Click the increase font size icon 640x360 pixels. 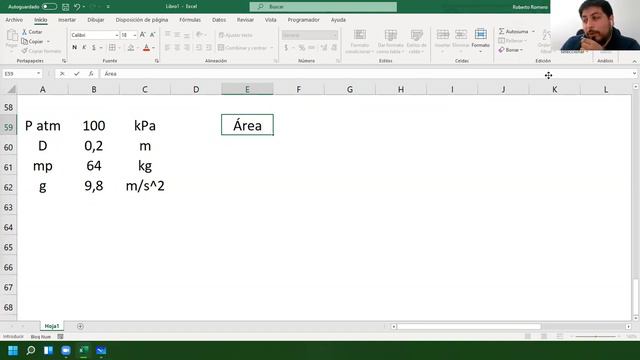coord(143,35)
